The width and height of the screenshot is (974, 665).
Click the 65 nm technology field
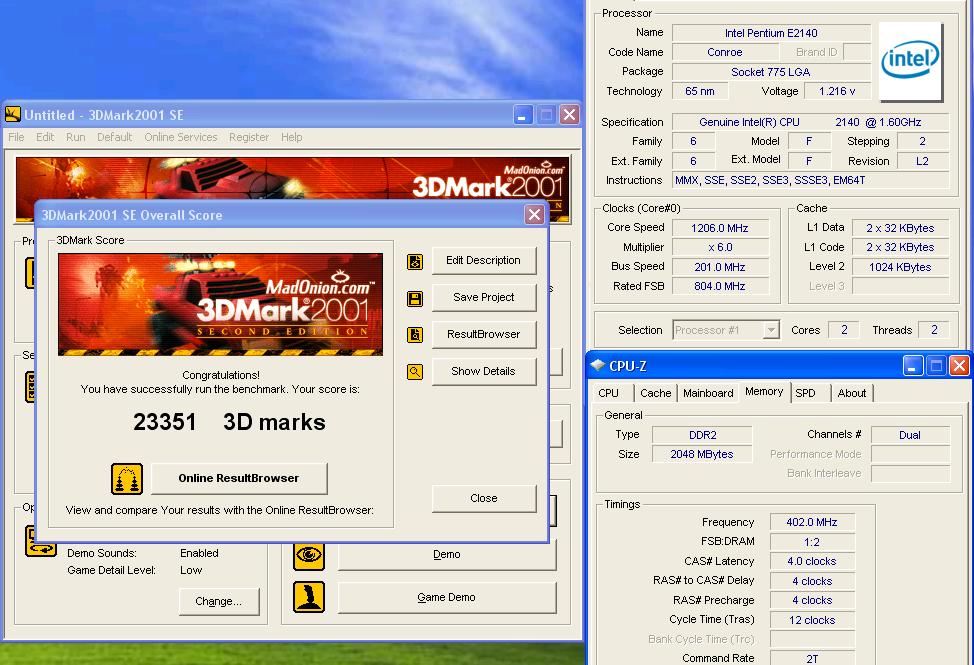pos(700,91)
